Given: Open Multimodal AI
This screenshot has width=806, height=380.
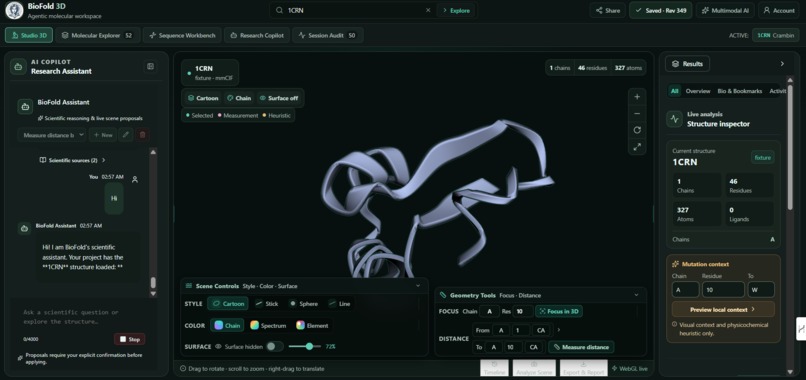Looking at the screenshot, I should [725, 10].
